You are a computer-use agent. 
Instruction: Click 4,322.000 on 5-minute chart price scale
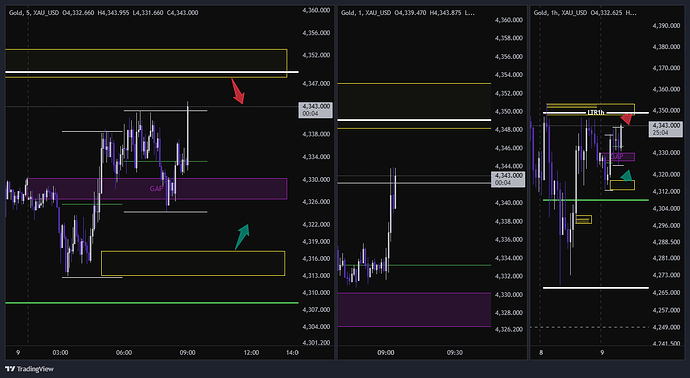pos(316,224)
